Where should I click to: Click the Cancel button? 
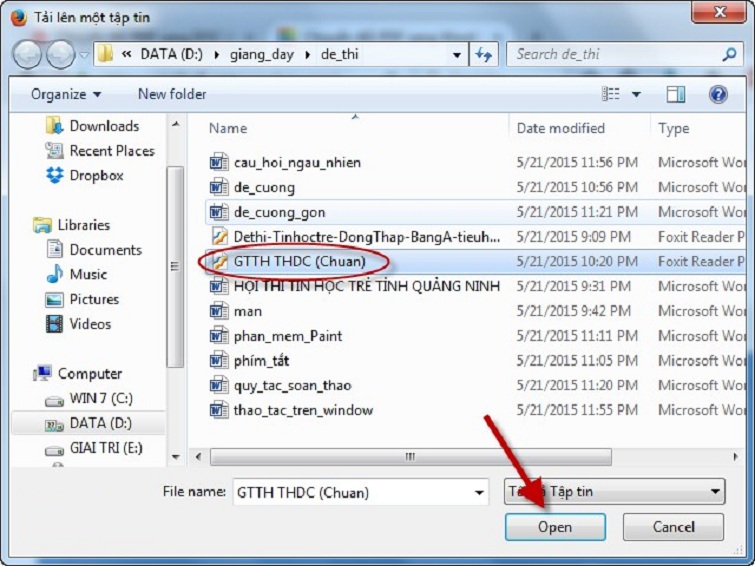[673, 527]
